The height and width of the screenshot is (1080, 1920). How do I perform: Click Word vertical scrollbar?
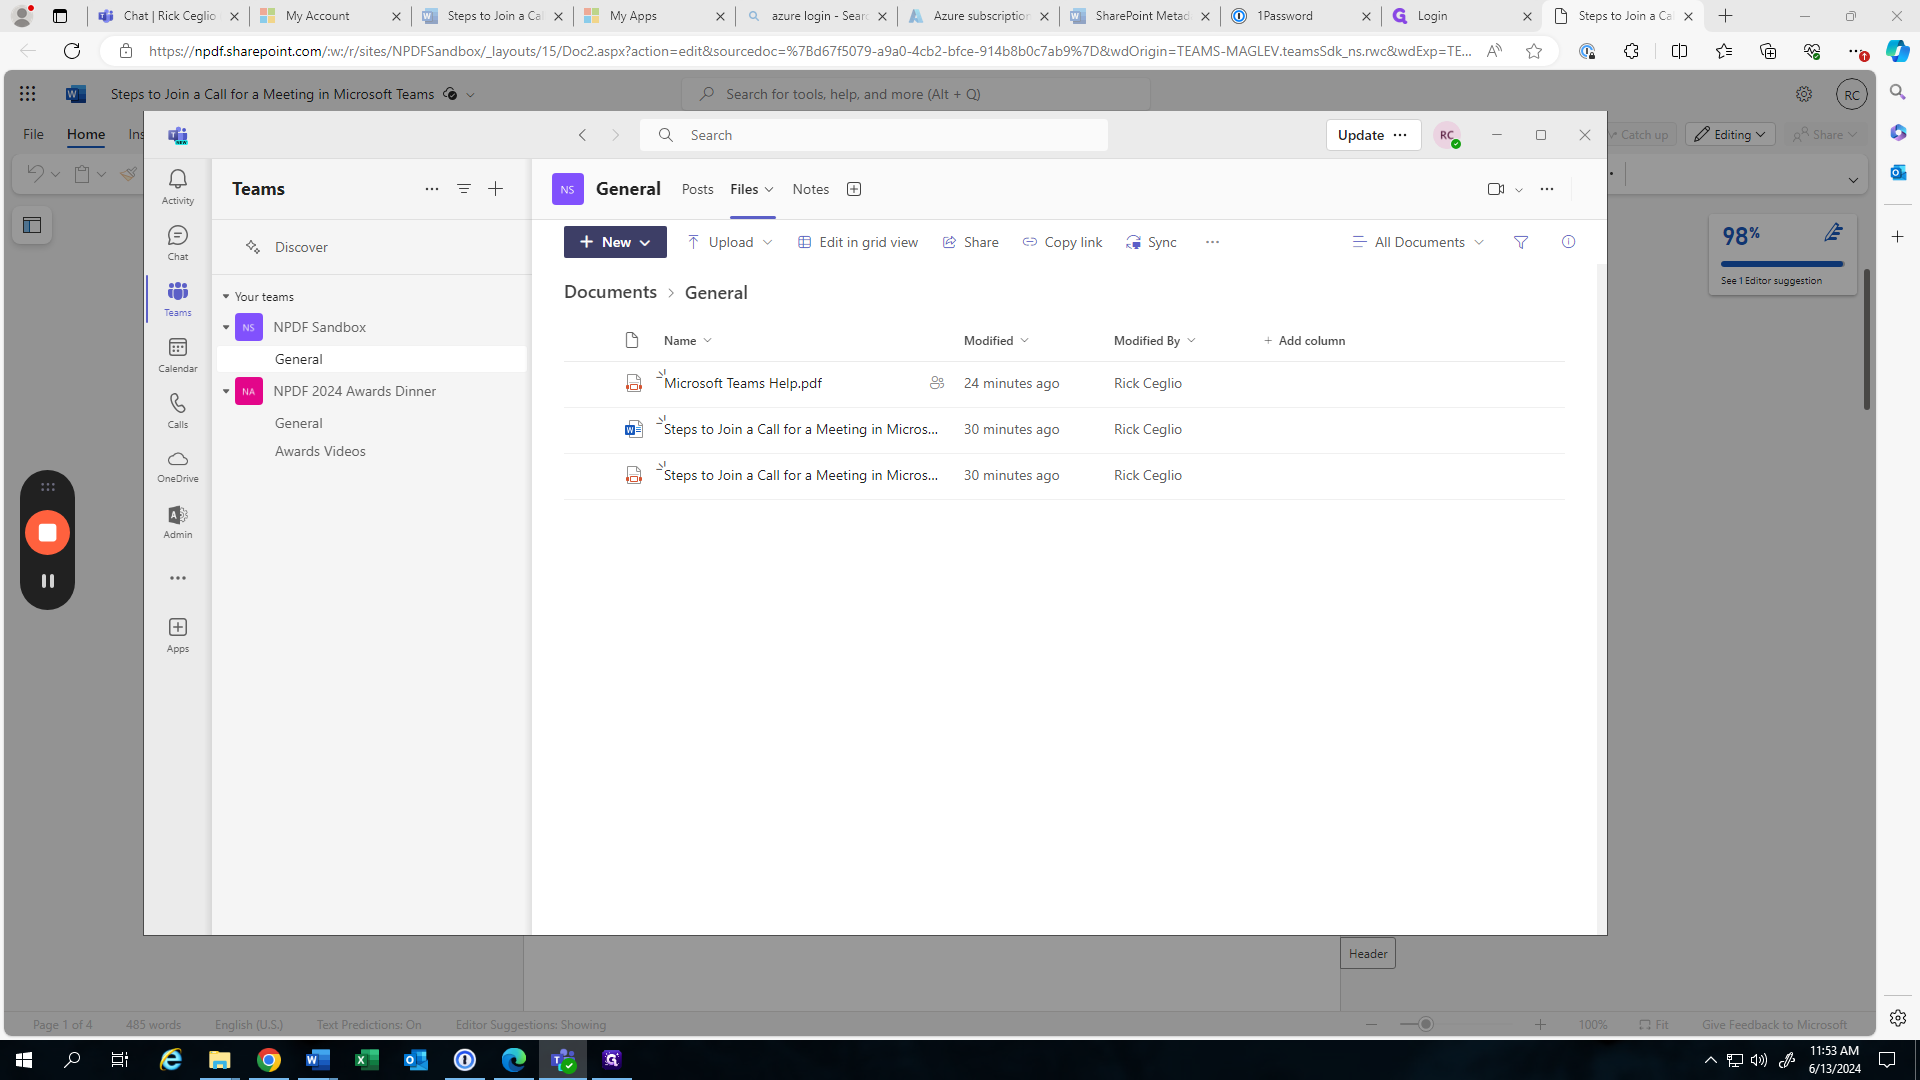[1866, 340]
